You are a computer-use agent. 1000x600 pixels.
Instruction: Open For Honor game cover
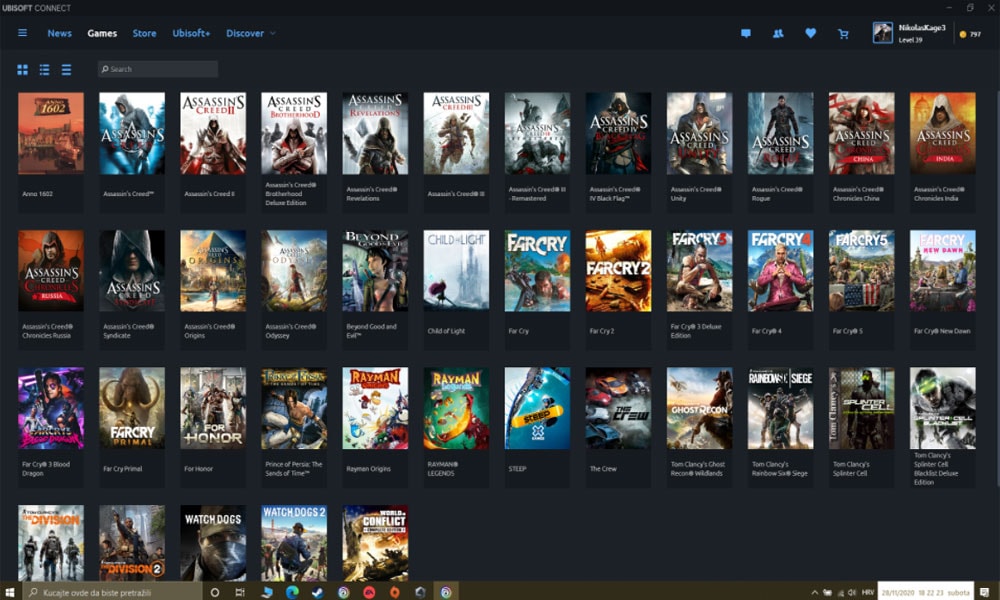(x=213, y=408)
